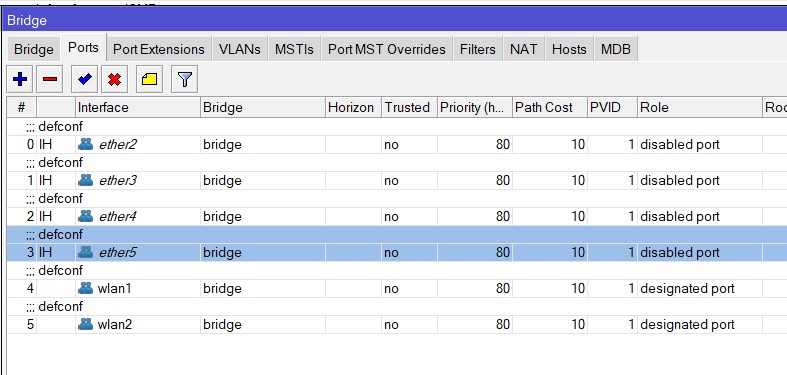Sort by the PVID column header
The height and width of the screenshot is (375, 787).
pyautogui.click(x=612, y=107)
